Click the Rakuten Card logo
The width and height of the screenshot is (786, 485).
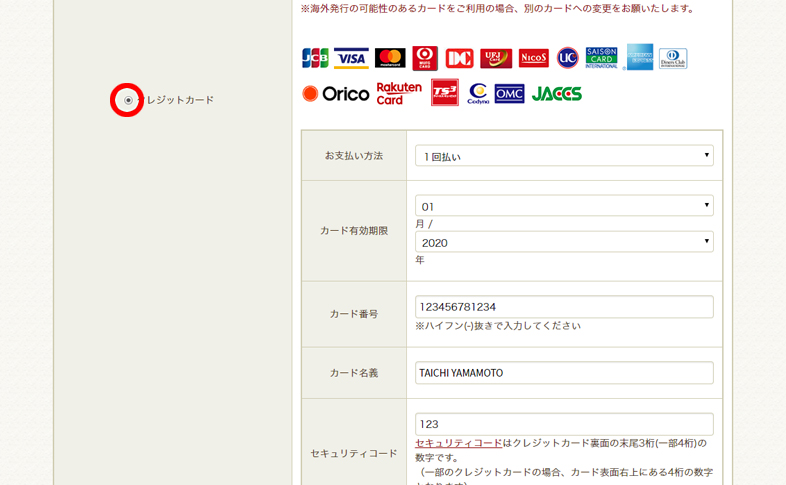(x=399, y=94)
